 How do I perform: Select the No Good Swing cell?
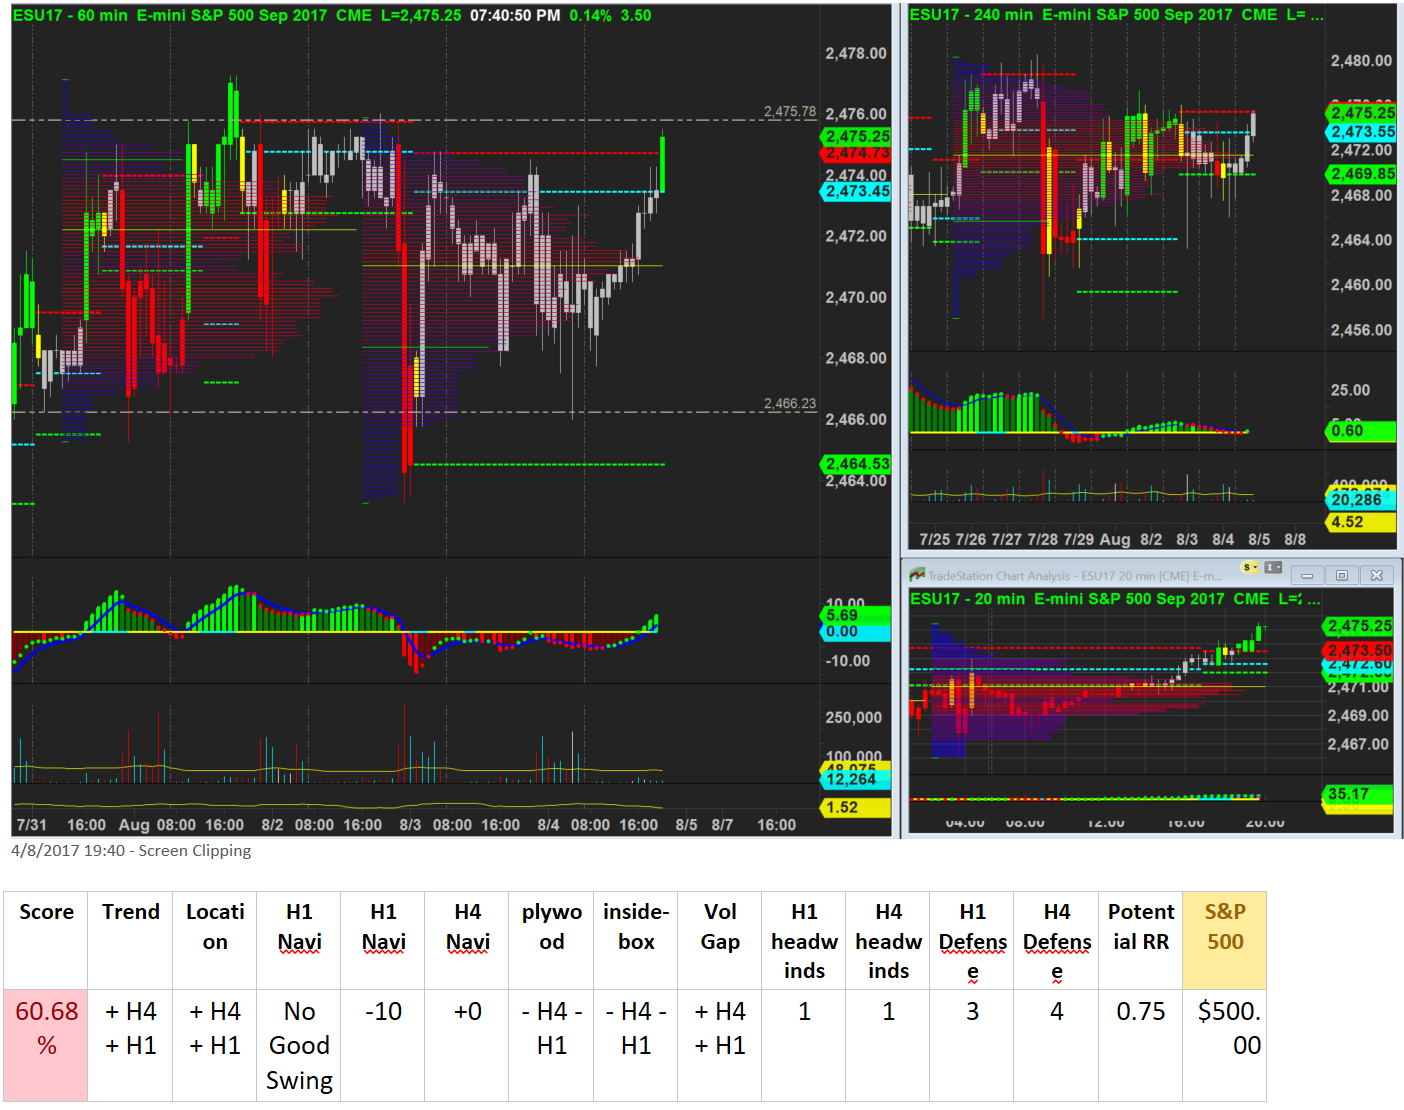click(299, 1046)
